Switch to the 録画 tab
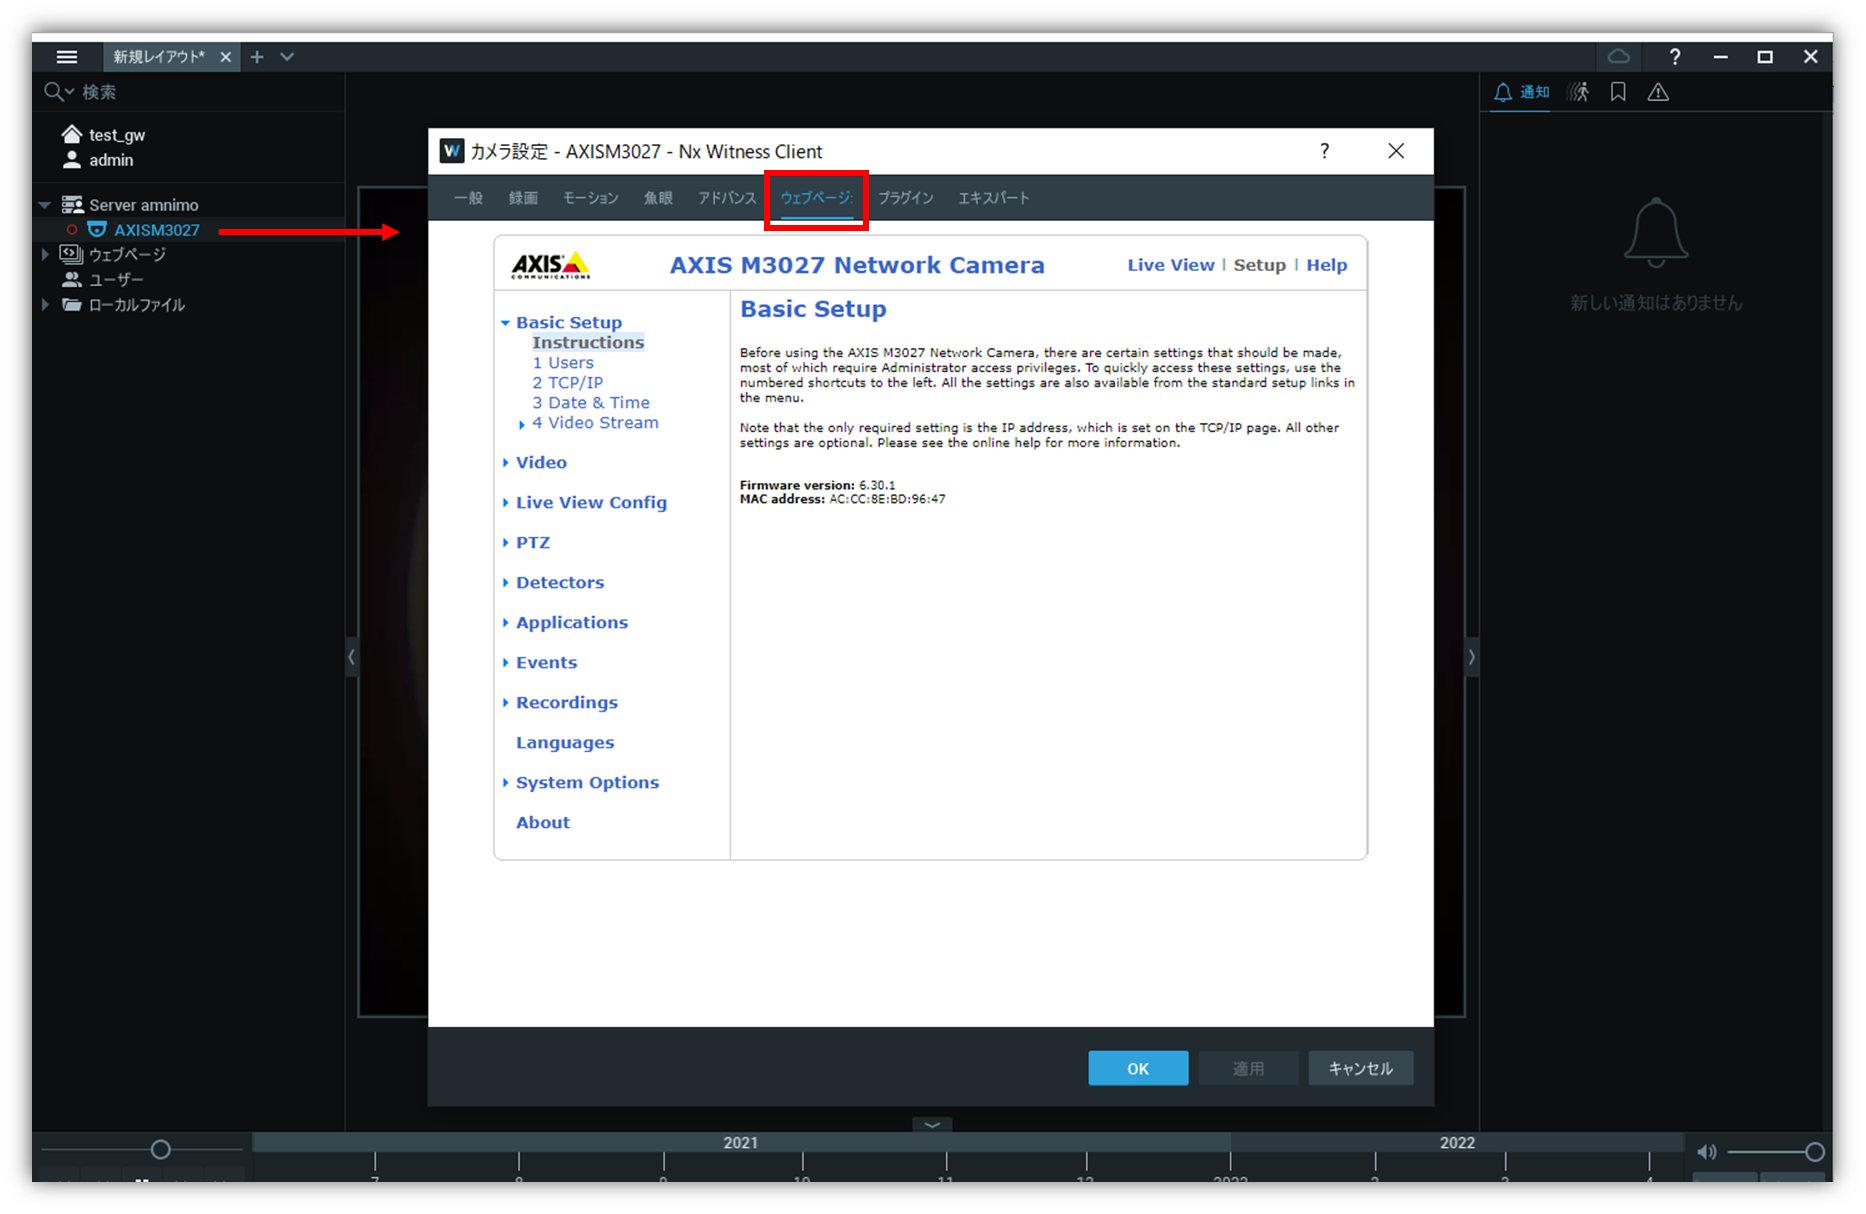 click(523, 198)
